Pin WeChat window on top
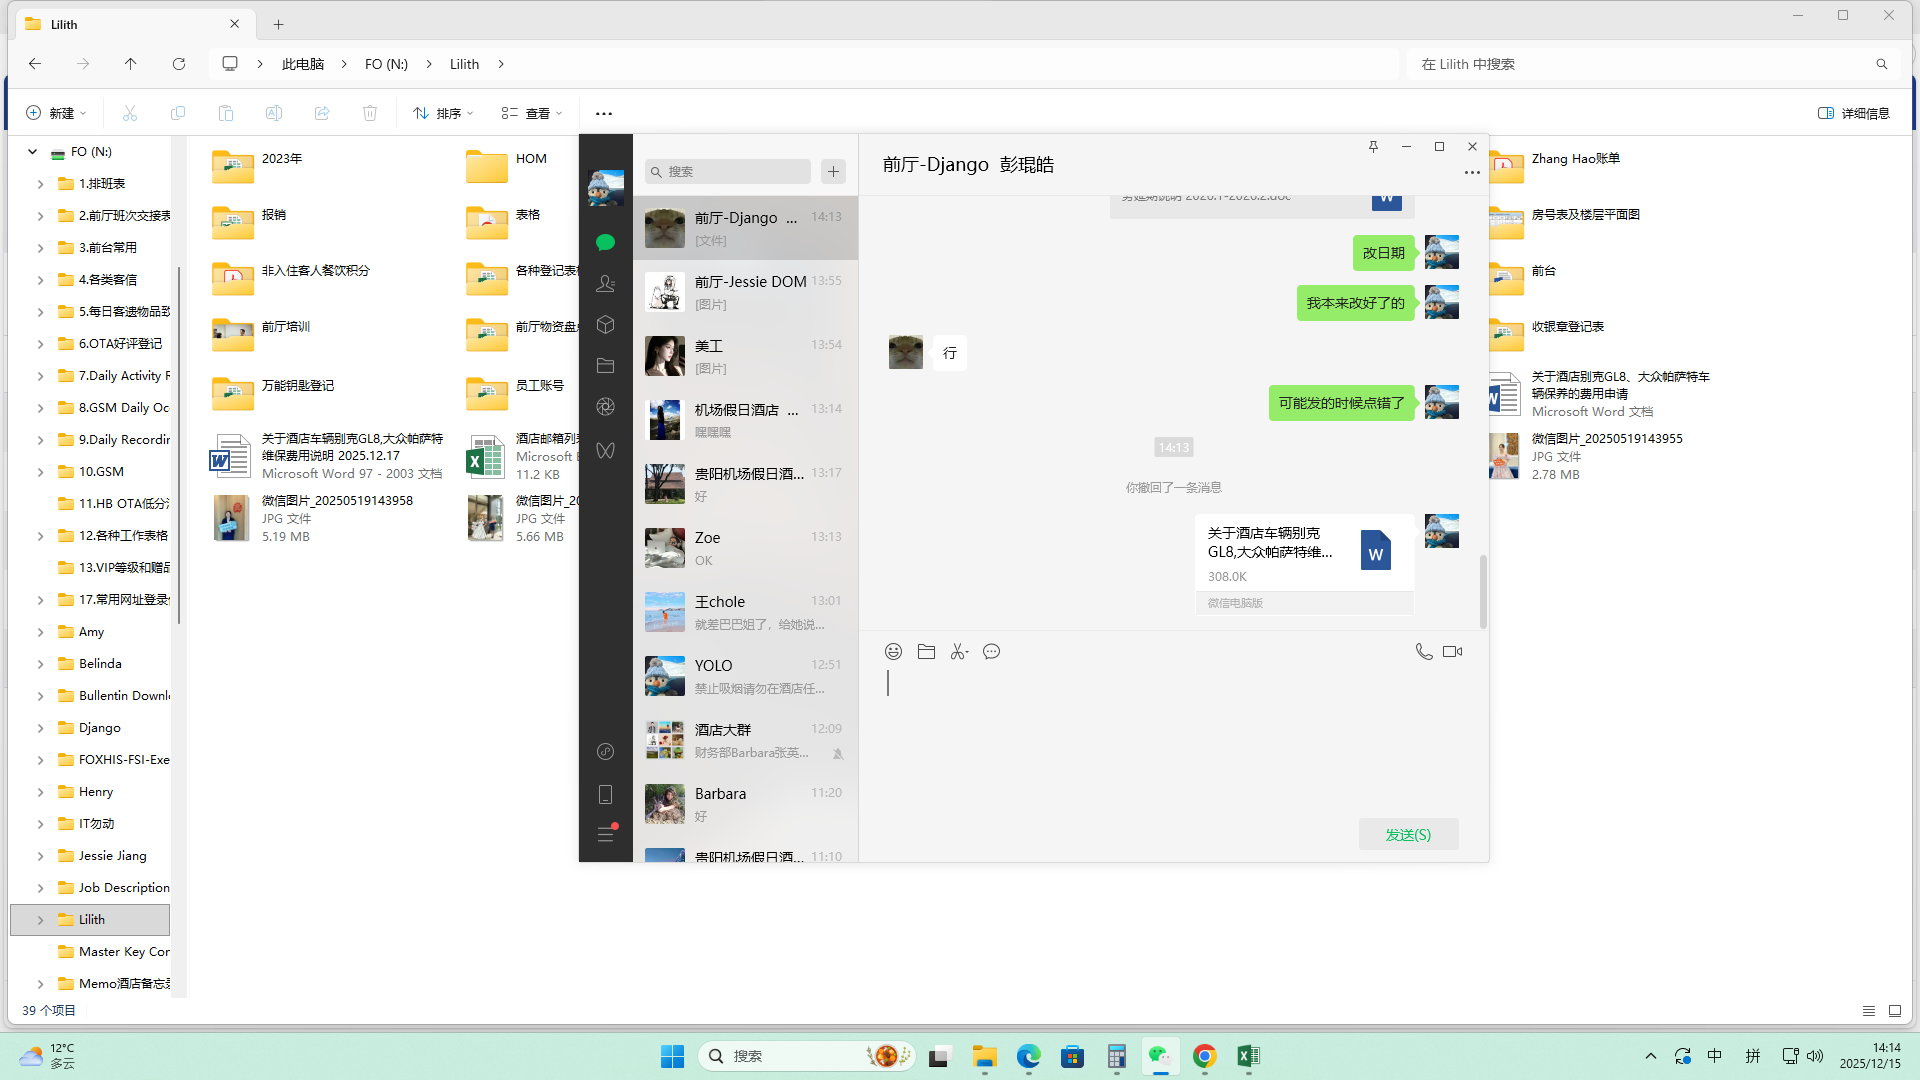The image size is (1920, 1080). (1373, 147)
